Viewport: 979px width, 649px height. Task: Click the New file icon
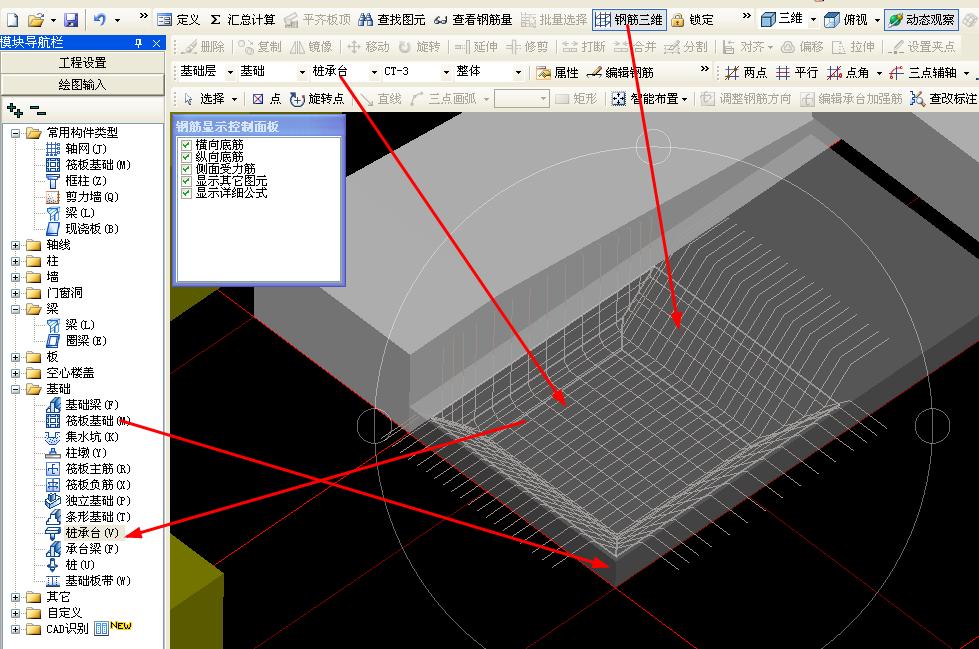(x=12, y=20)
